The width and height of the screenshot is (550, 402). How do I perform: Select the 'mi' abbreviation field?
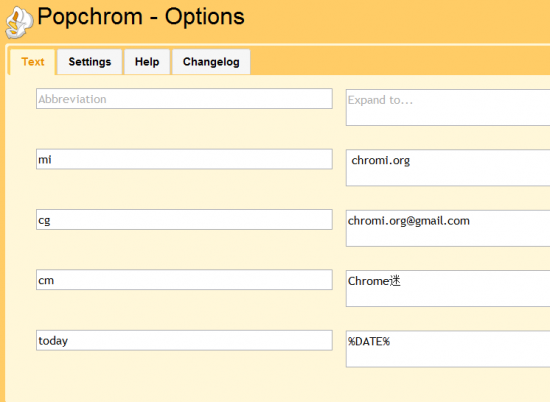pos(184,159)
